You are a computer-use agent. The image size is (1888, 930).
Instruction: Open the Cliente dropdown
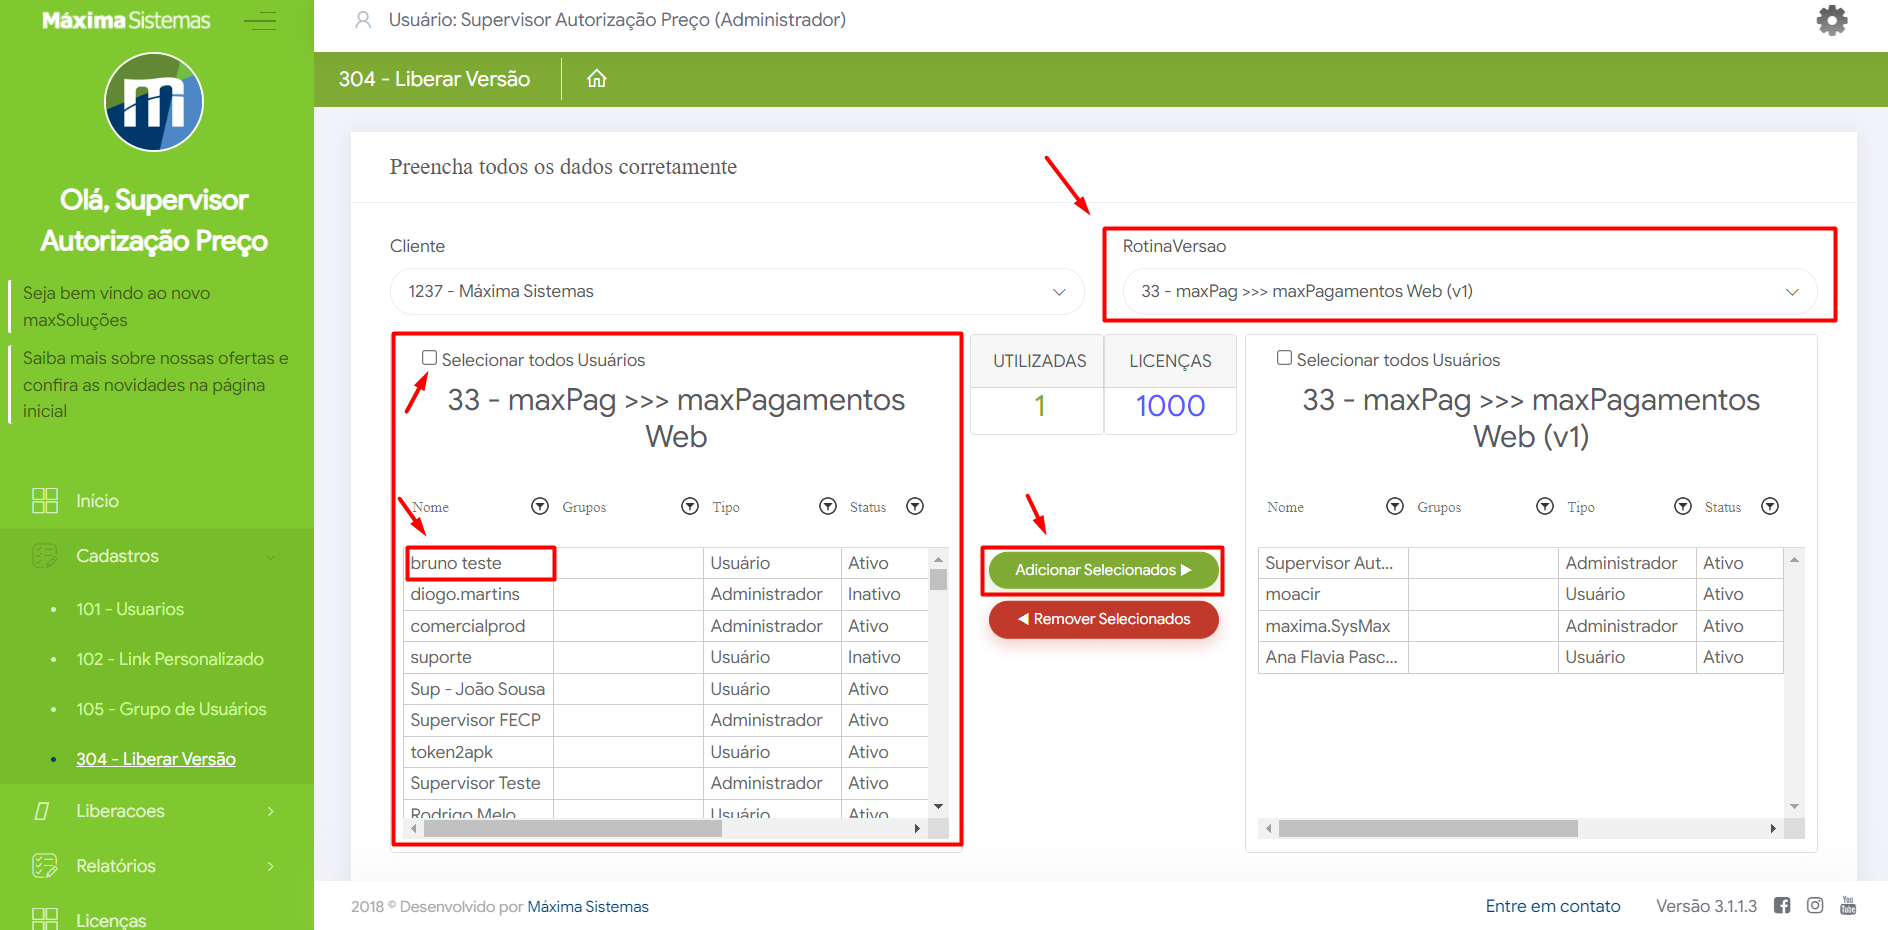coord(736,292)
